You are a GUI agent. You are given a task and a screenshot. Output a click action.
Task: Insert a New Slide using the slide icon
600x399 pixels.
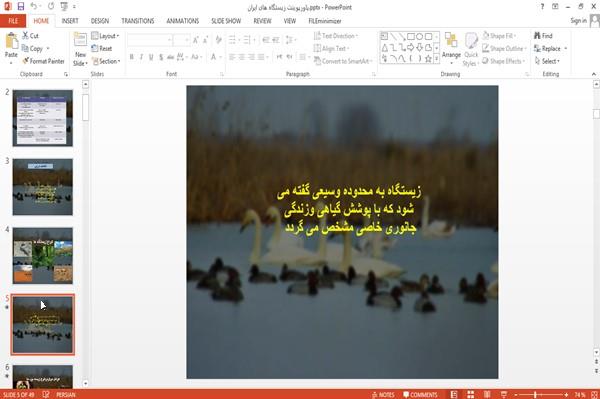80,41
